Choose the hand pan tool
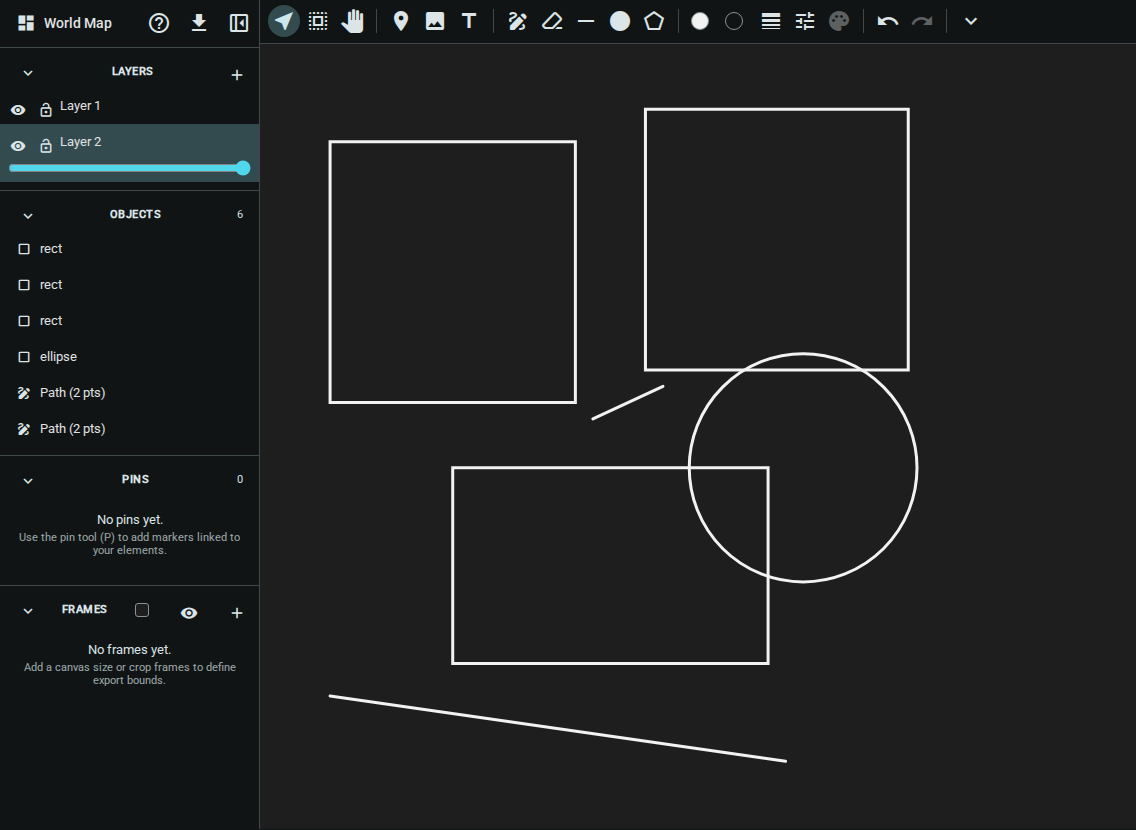This screenshot has width=1136, height=830. click(x=353, y=21)
